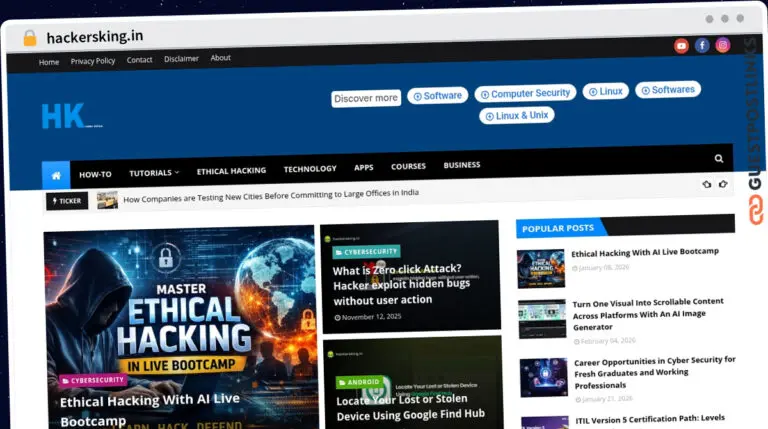
Task: Select the Linux & Unix topic button
Action: coord(517,115)
